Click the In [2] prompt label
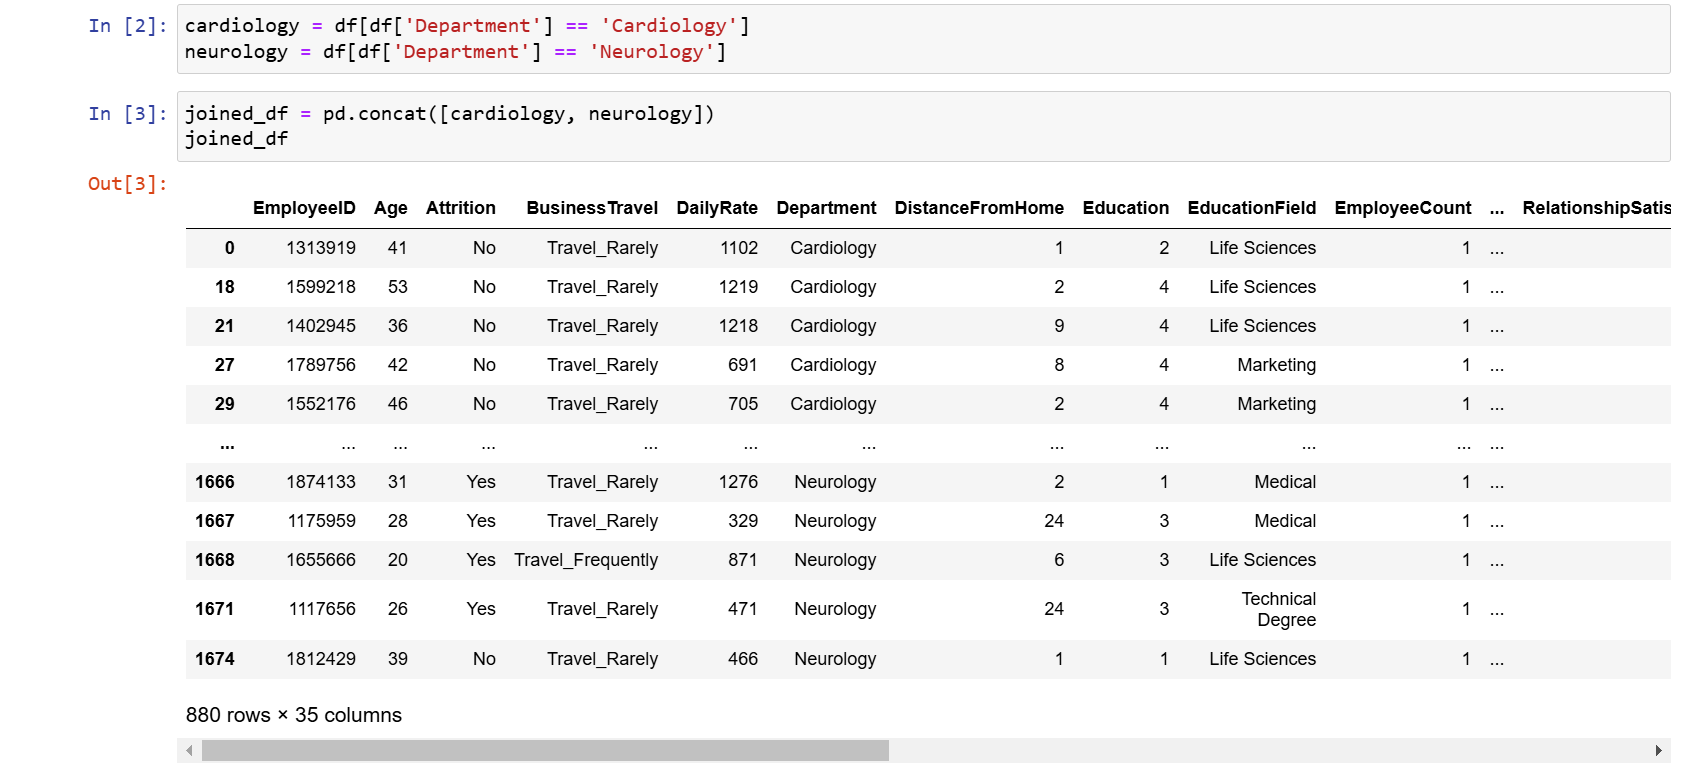 pos(127,26)
